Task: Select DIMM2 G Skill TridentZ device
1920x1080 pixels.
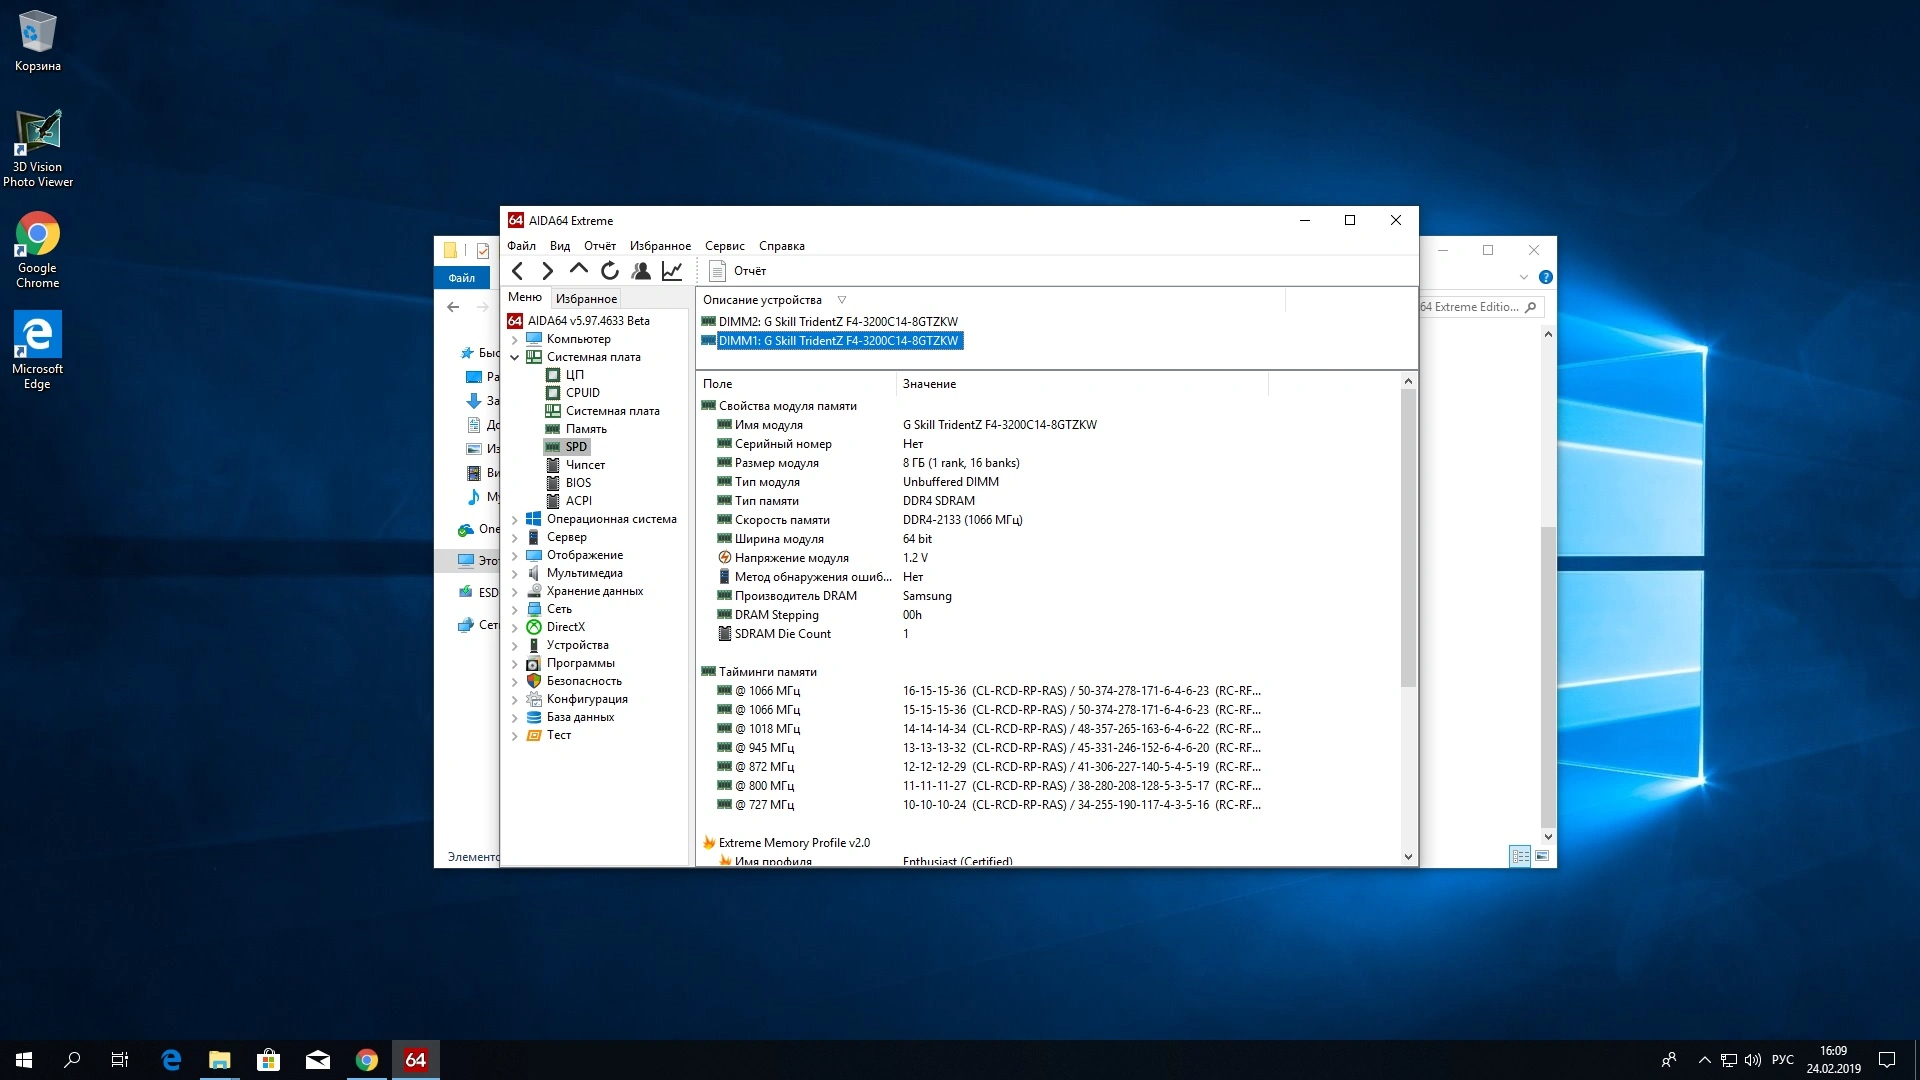Action: [830, 322]
